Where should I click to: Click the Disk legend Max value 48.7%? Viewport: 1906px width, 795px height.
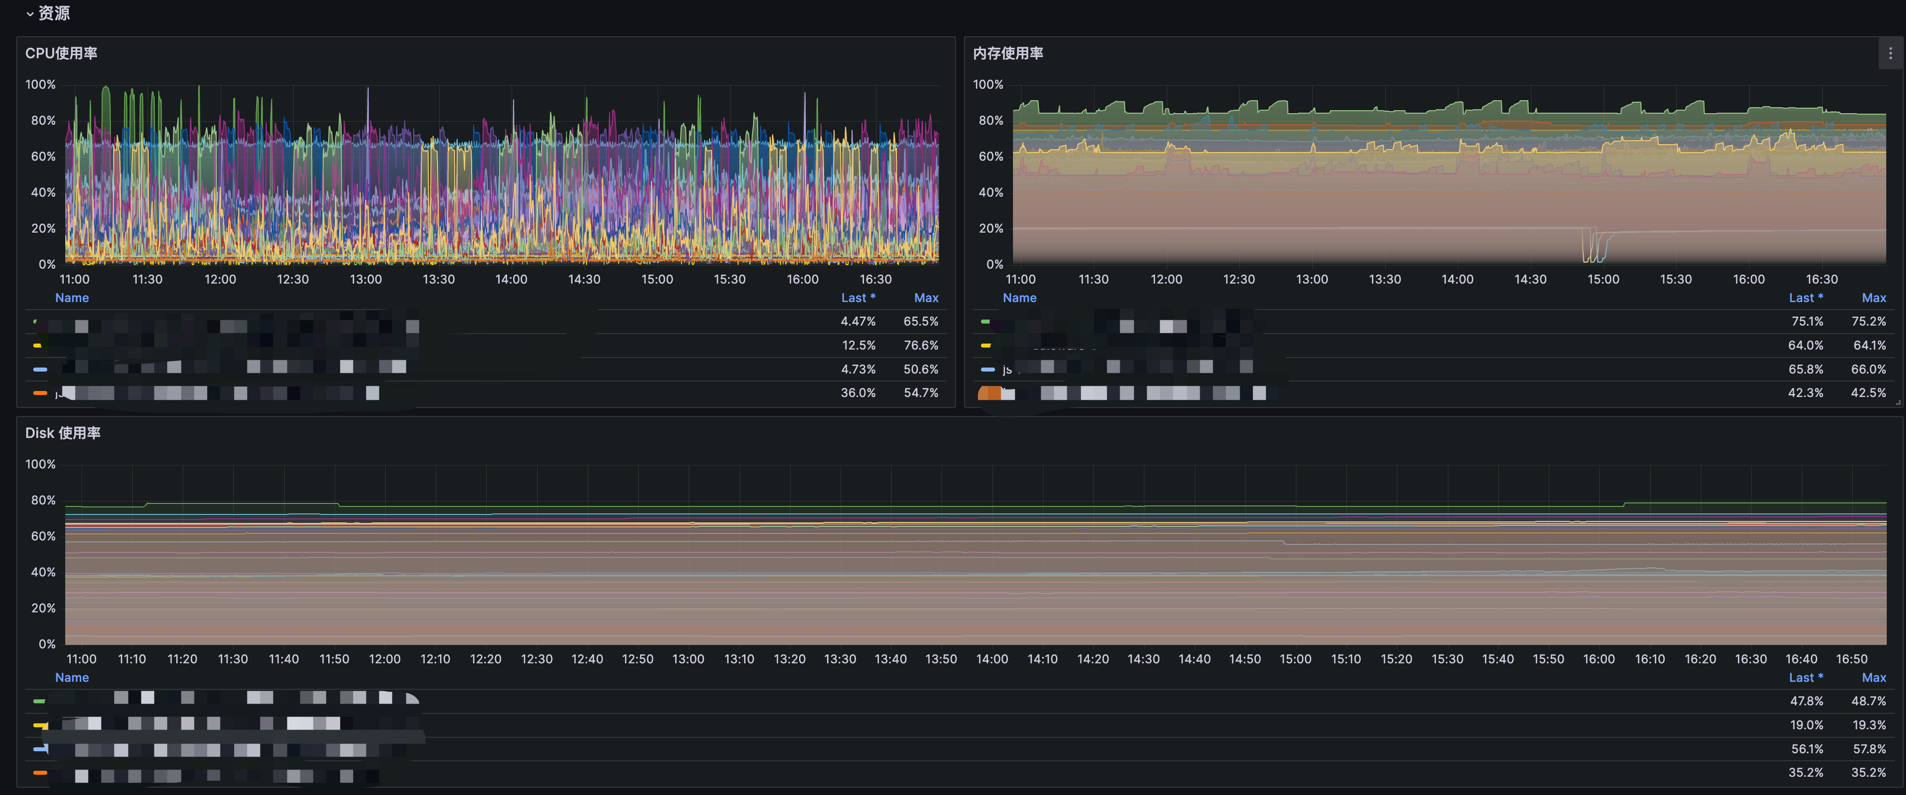click(x=1869, y=702)
